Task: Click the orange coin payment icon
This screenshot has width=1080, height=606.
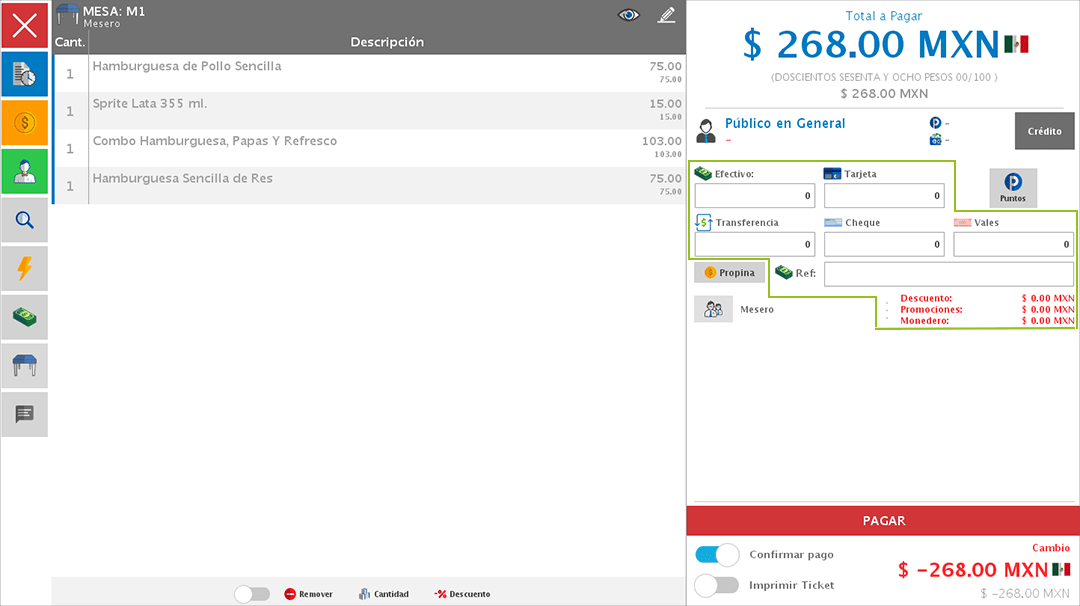Action: [x=25, y=122]
